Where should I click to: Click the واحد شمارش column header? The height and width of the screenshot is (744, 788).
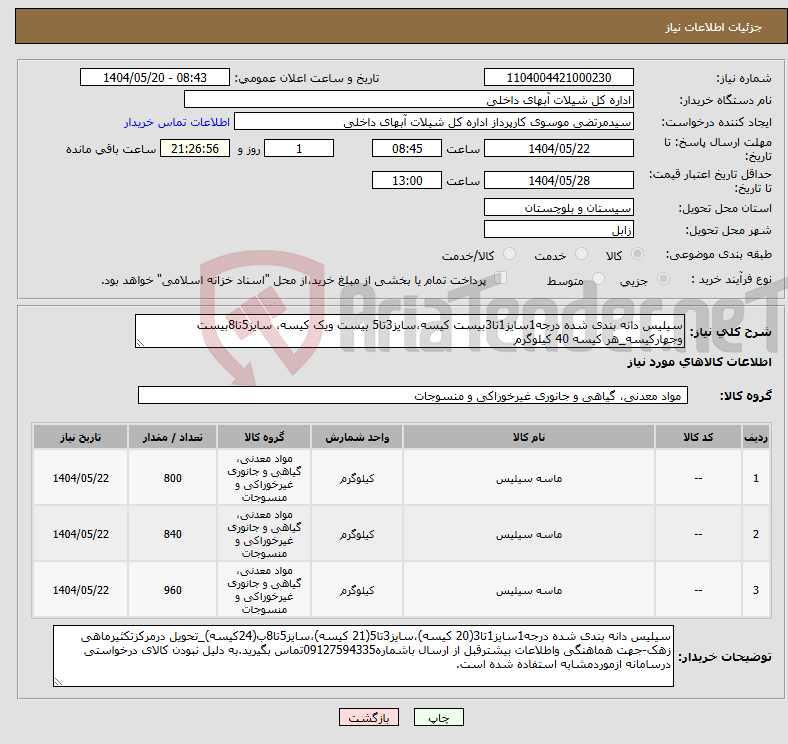[x=357, y=437]
